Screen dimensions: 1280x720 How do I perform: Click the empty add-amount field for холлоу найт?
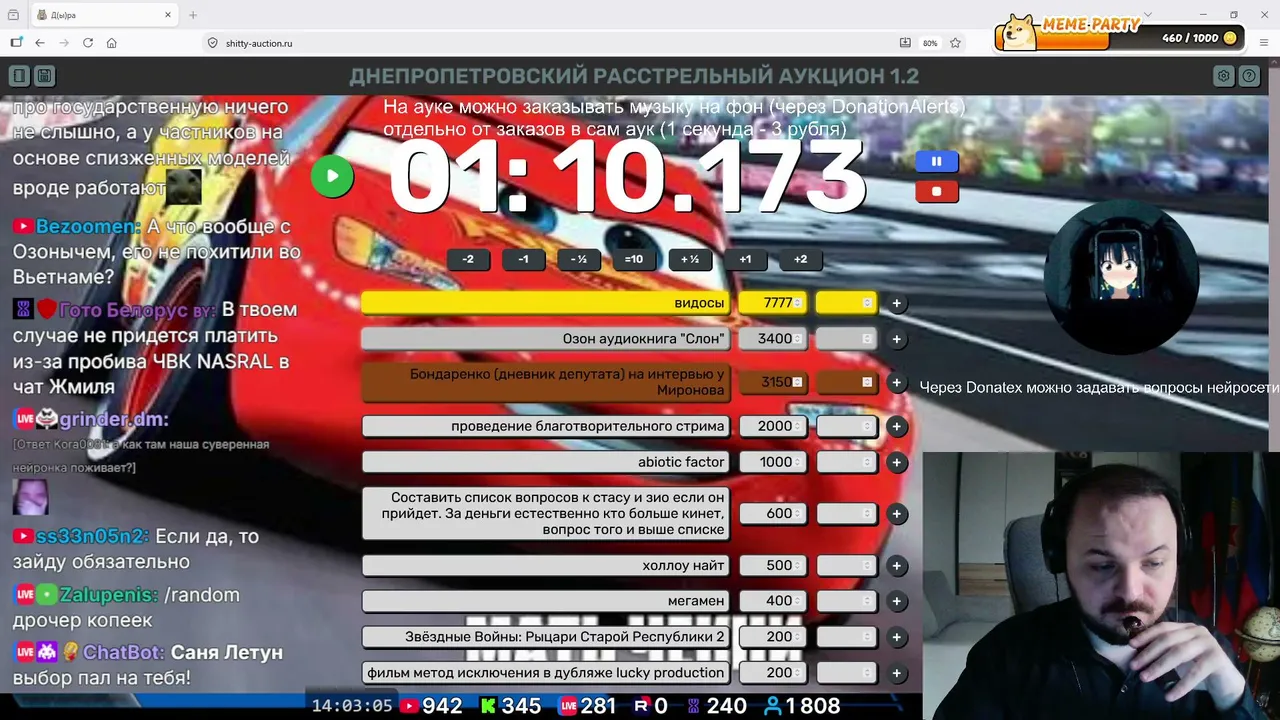[846, 566]
